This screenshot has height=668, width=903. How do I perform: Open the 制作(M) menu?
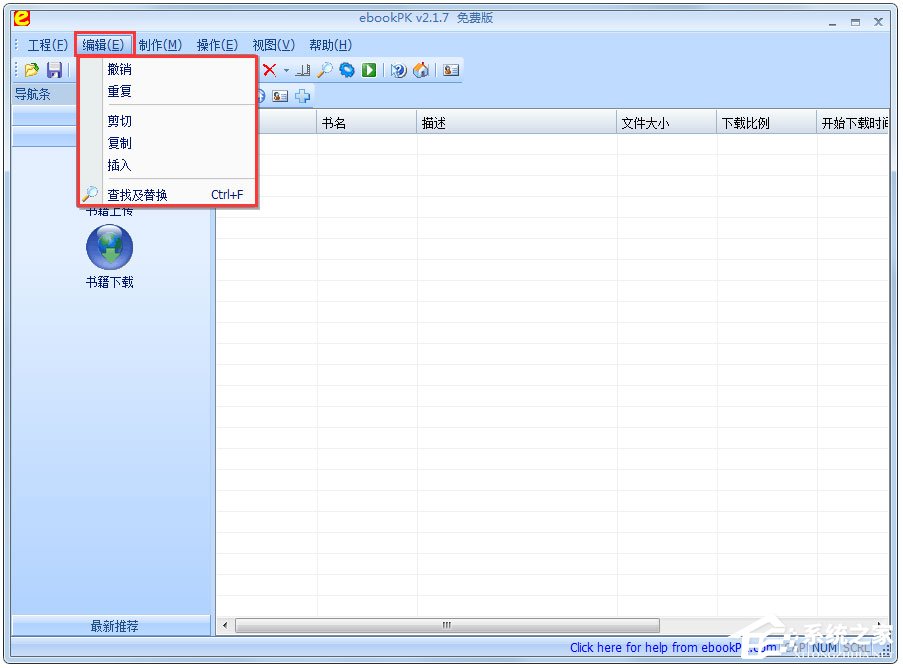tap(160, 45)
